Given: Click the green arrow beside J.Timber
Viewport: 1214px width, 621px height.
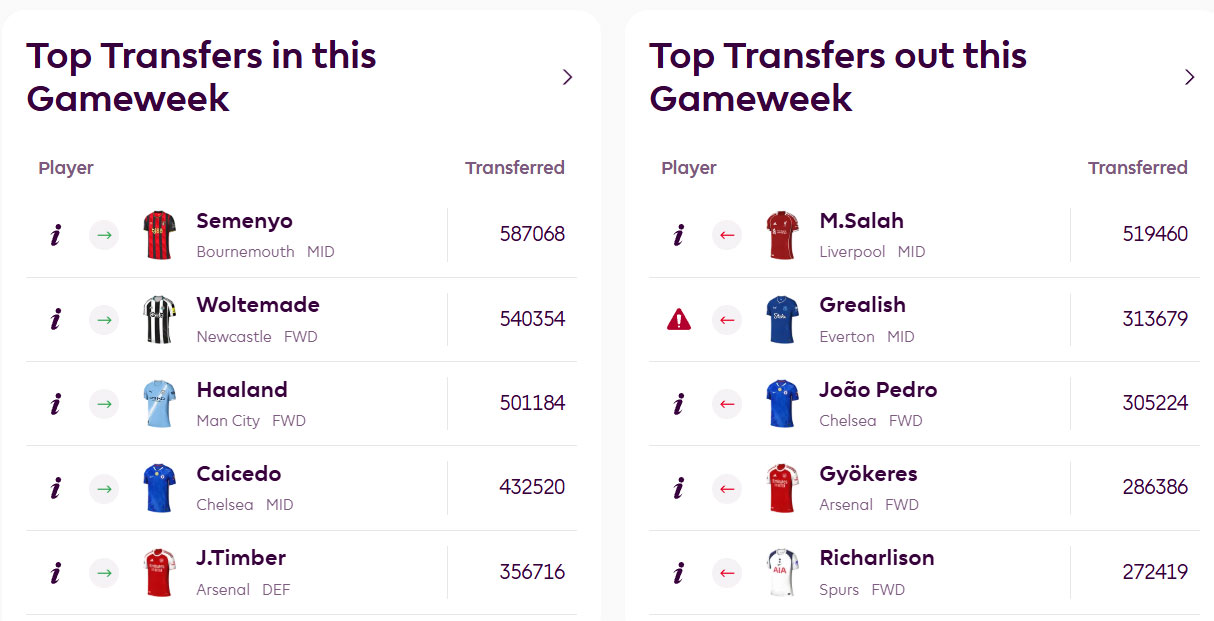Looking at the screenshot, I should pyautogui.click(x=104, y=573).
